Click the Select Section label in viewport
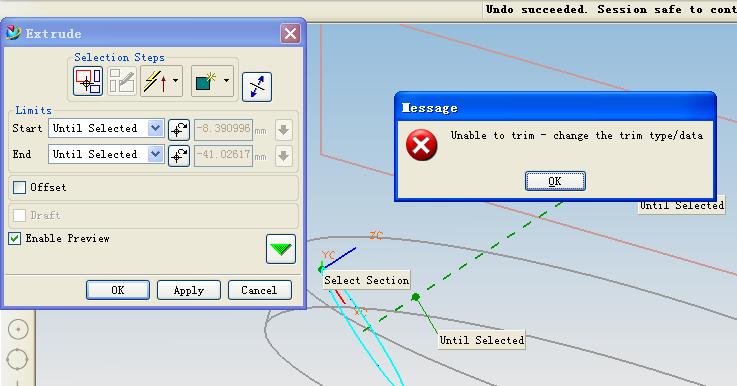 point(367,280)
